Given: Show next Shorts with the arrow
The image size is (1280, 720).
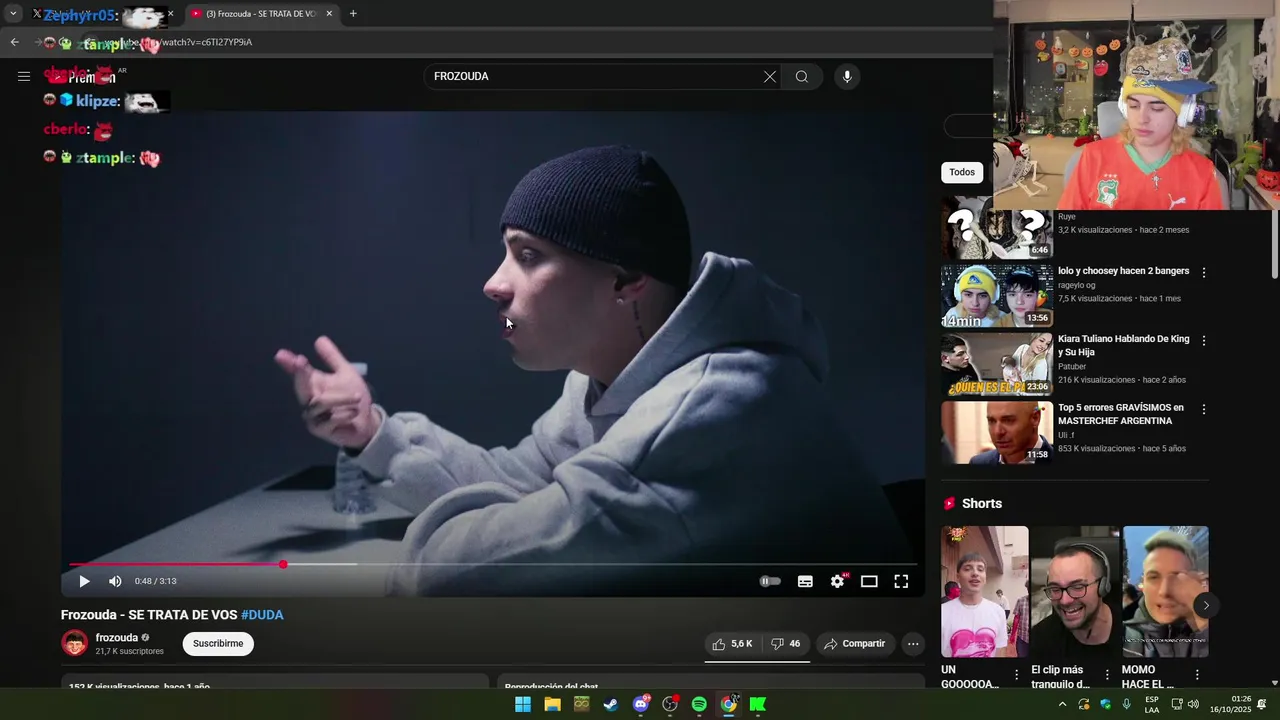Looking at the screenshot, I should pyautogui.click(x=1206, y=605).
